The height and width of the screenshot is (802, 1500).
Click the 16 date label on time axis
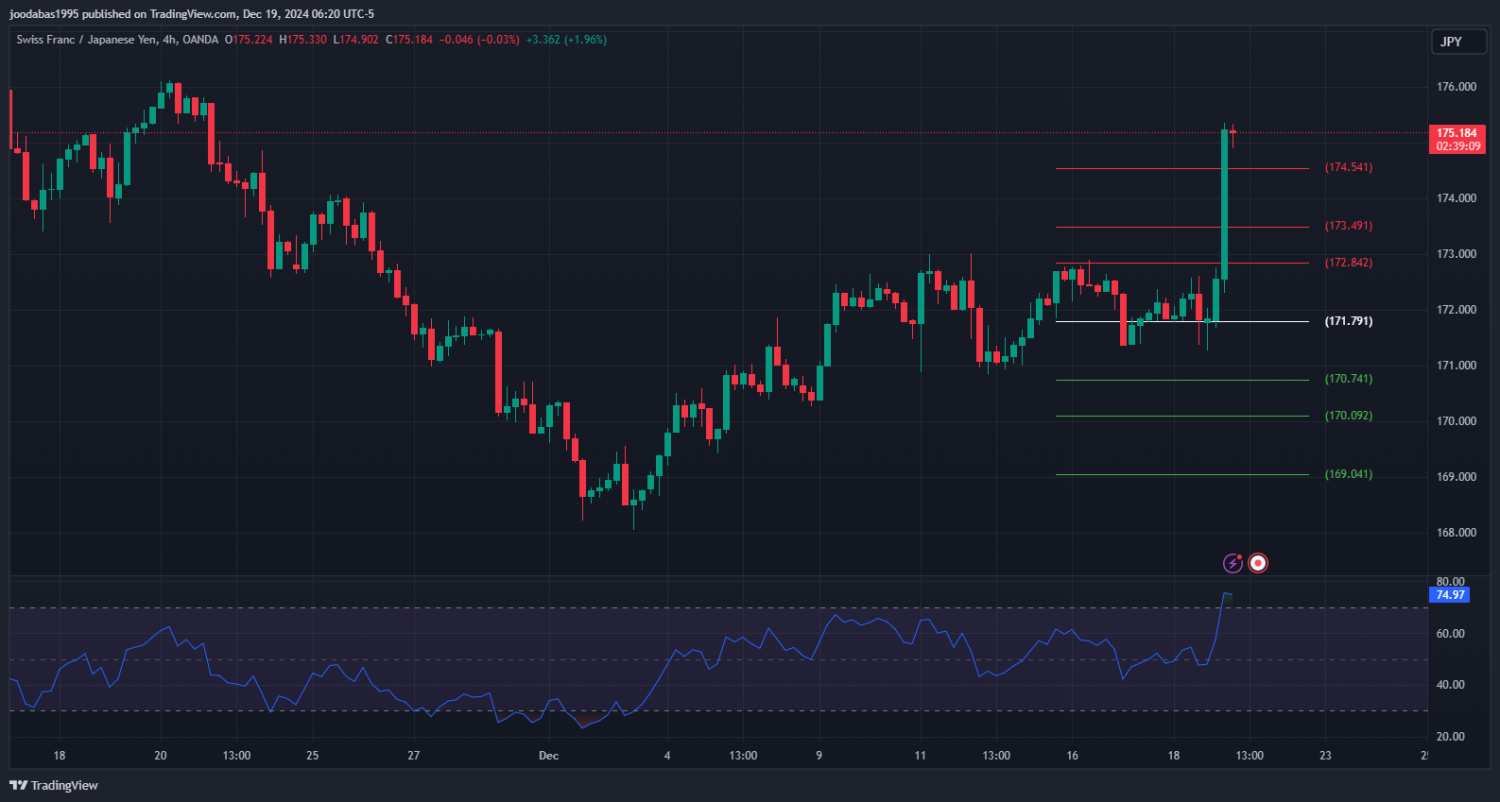1073,756
